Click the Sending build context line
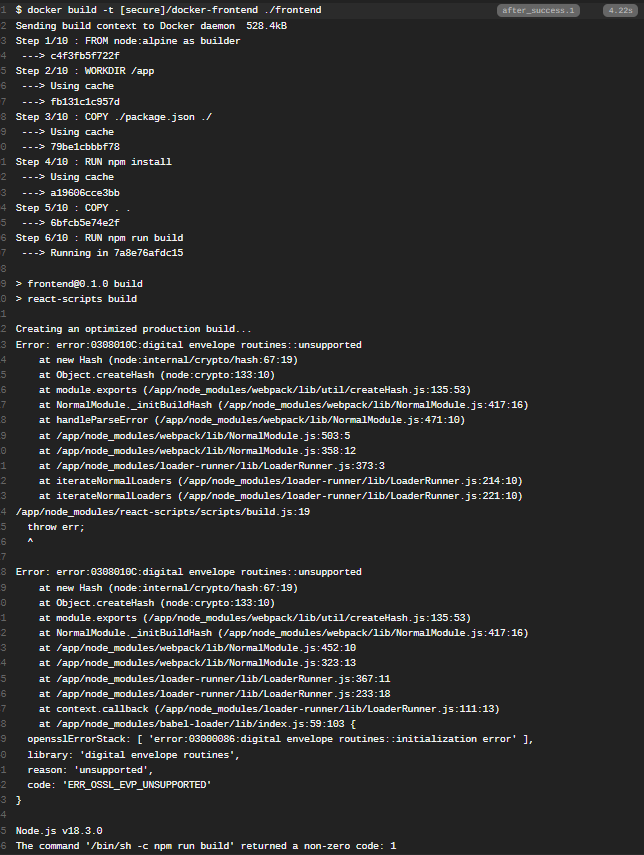 click(x=151, y=26)
